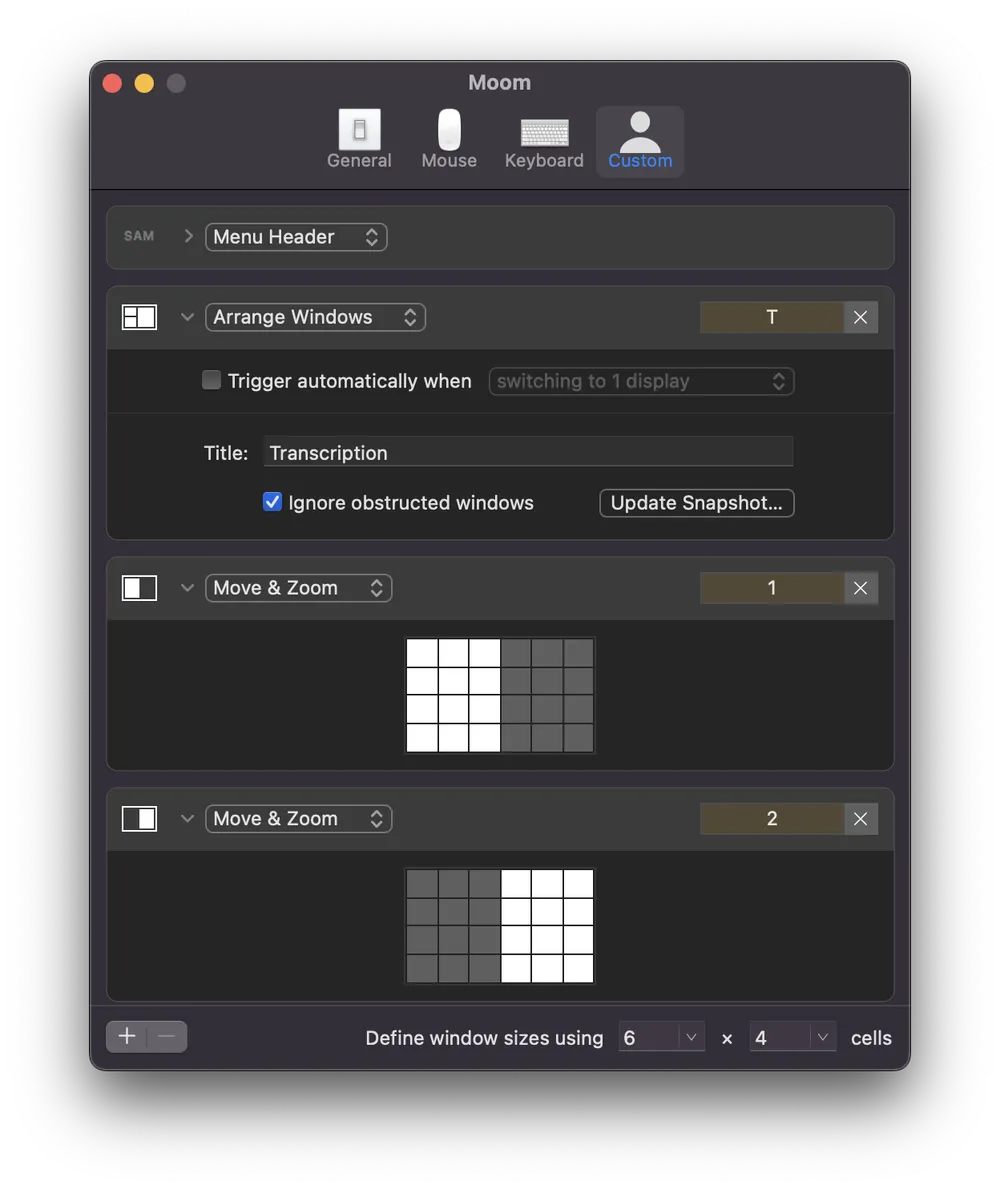Remove selected action with minus button
Screen dimensions: 1000x1189
167,1037
